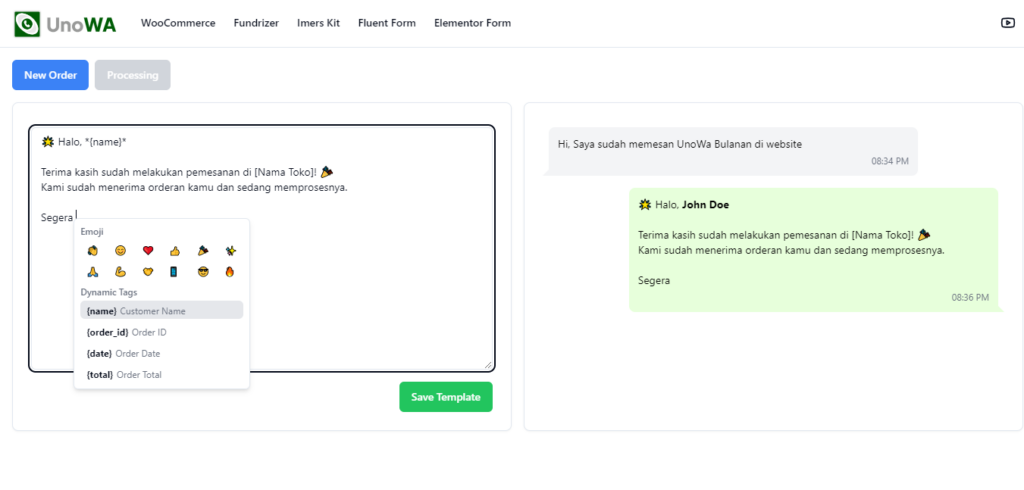1024x490 pixels.
Task: Click the Dynamic Tags heading
Action: (109, 292)
